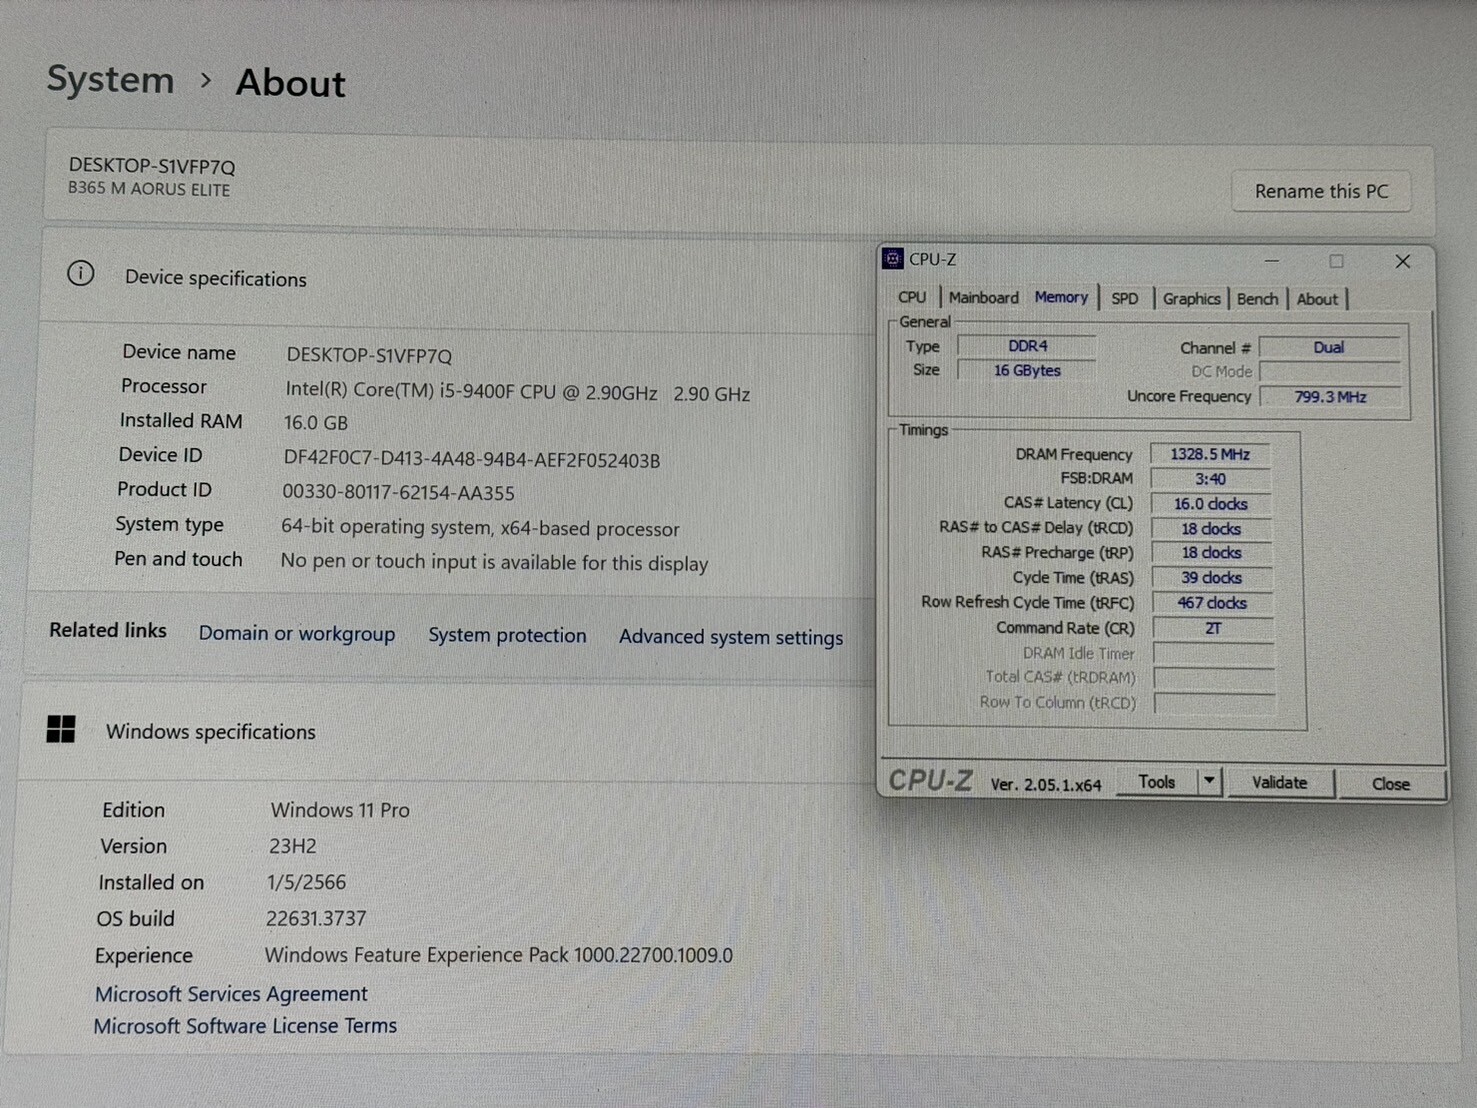The height and width of the screenshot is (1108, 1477).
Task: Click the Installed RAM value 16.0 GB
Action: [316, 423]
